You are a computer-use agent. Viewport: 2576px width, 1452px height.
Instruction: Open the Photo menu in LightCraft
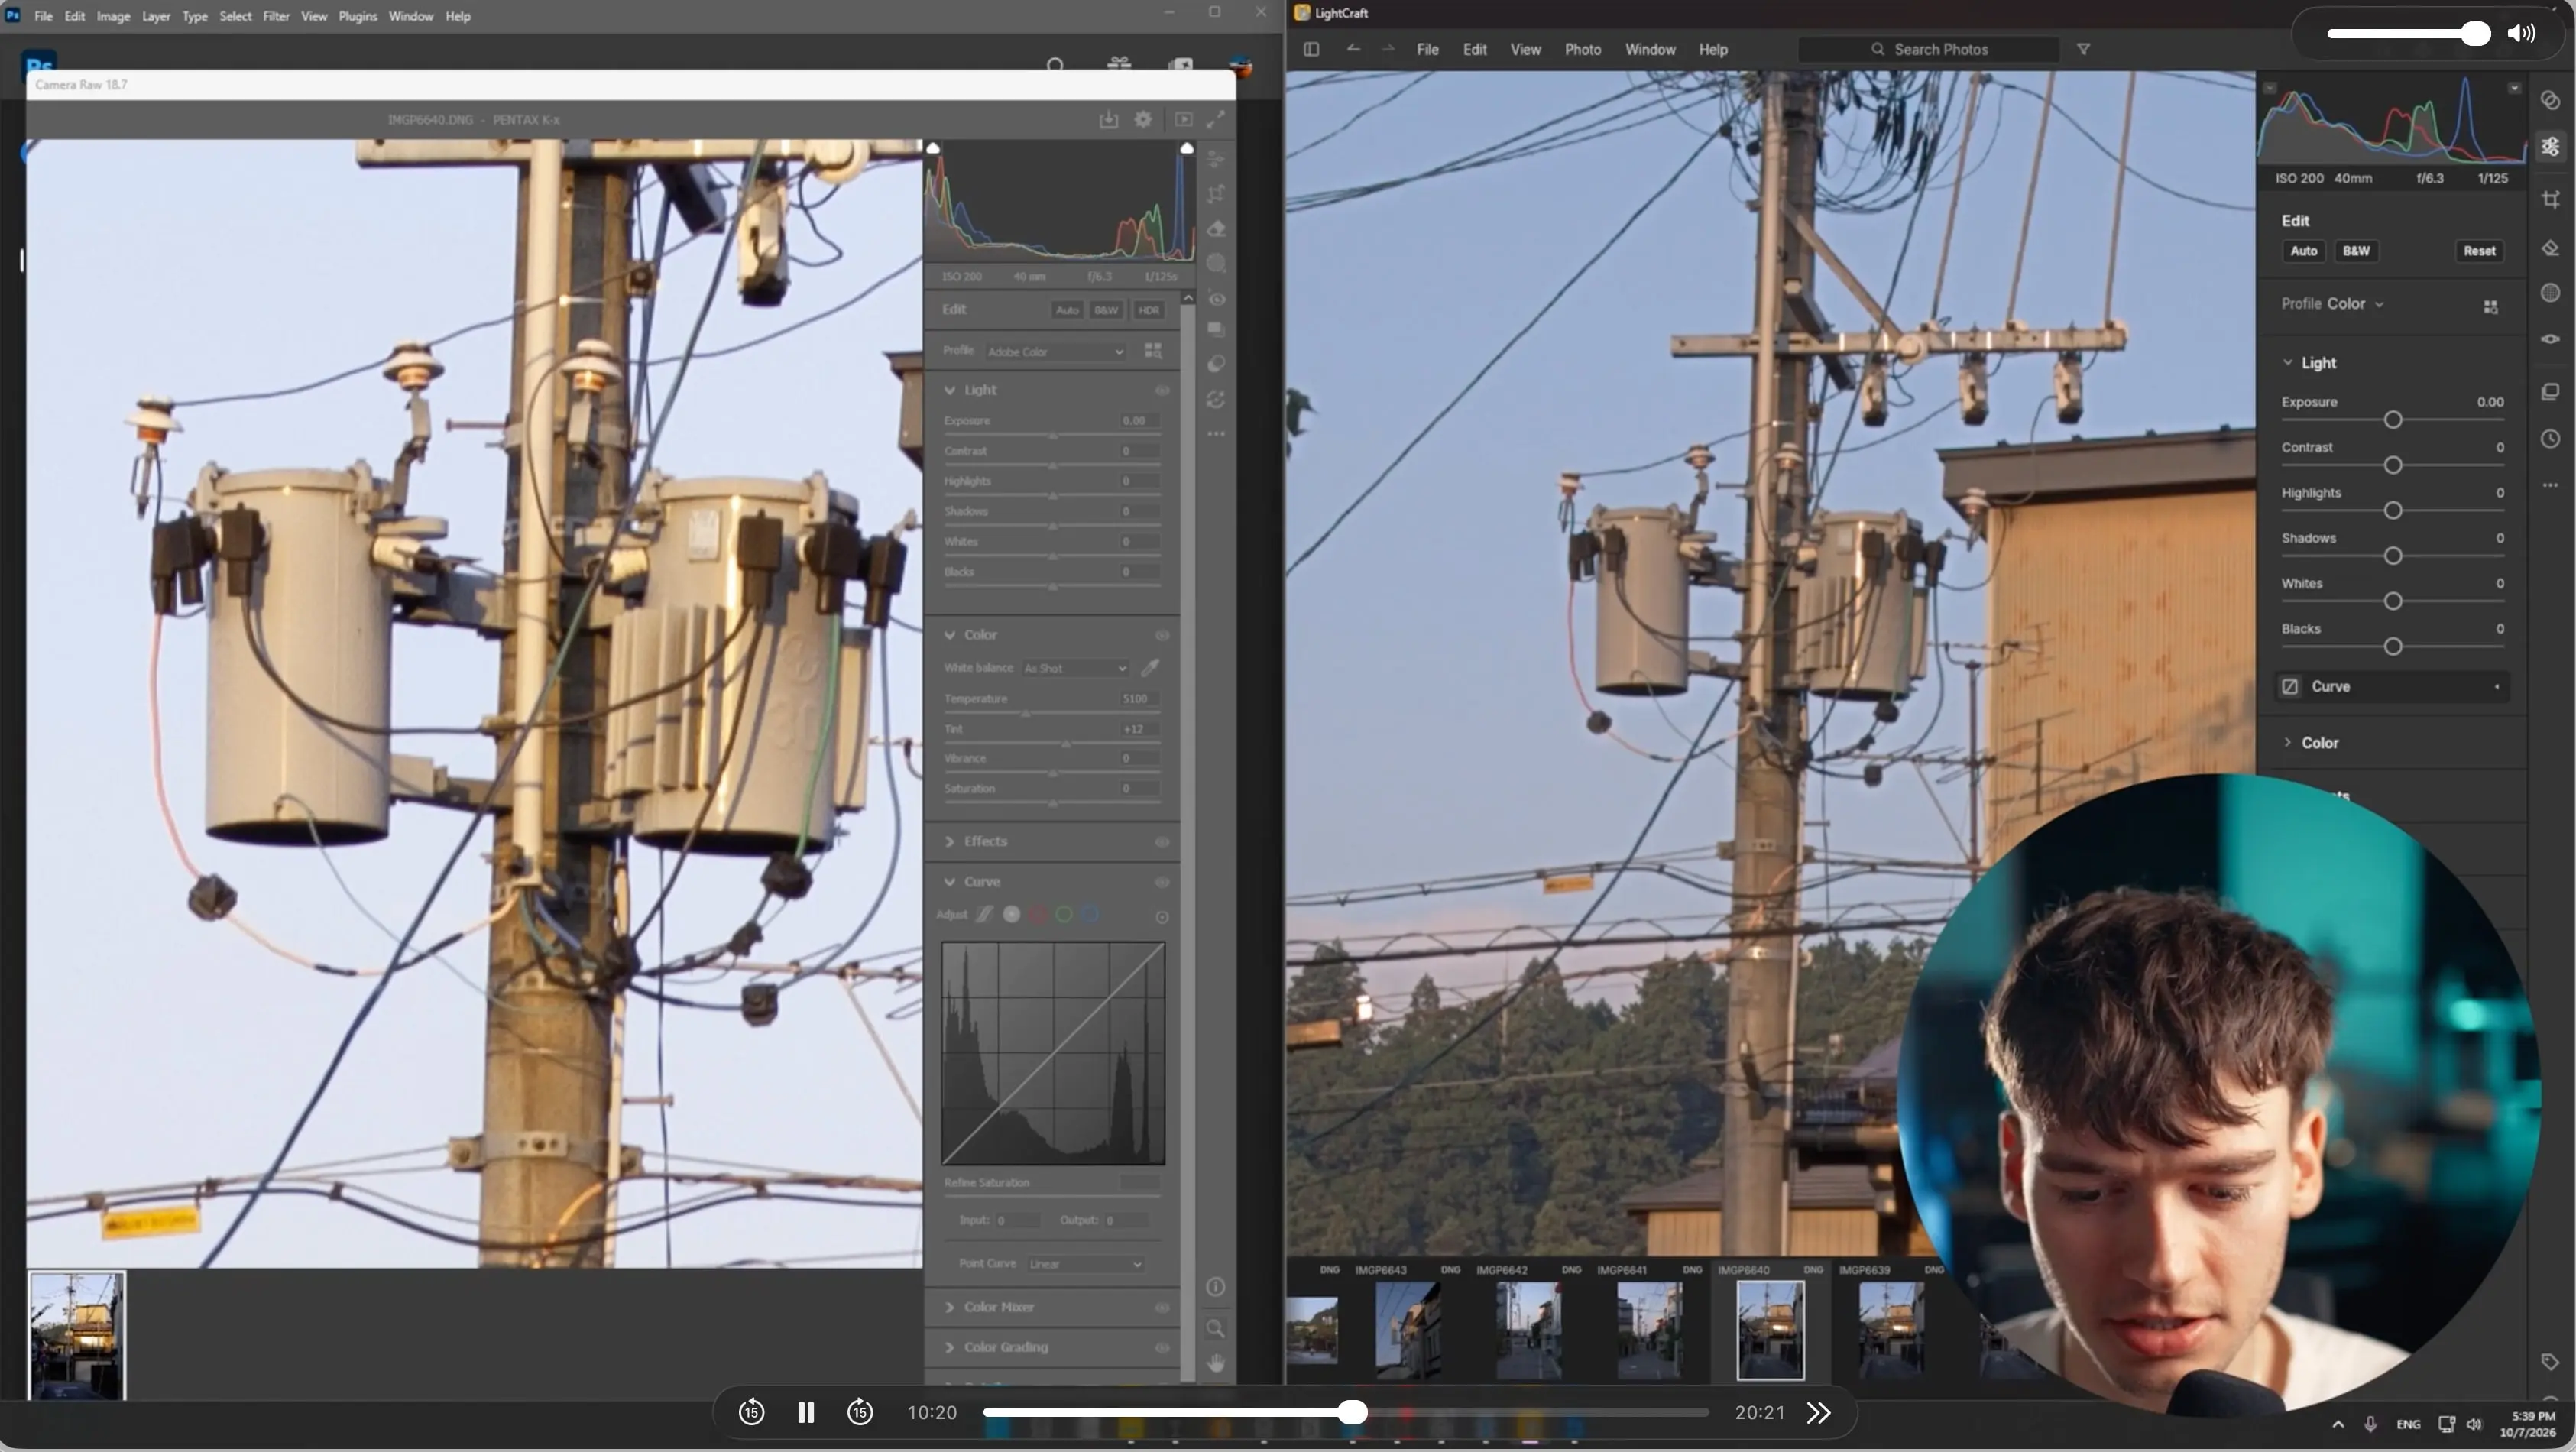pyautogui.click(x=1582, y=49)
